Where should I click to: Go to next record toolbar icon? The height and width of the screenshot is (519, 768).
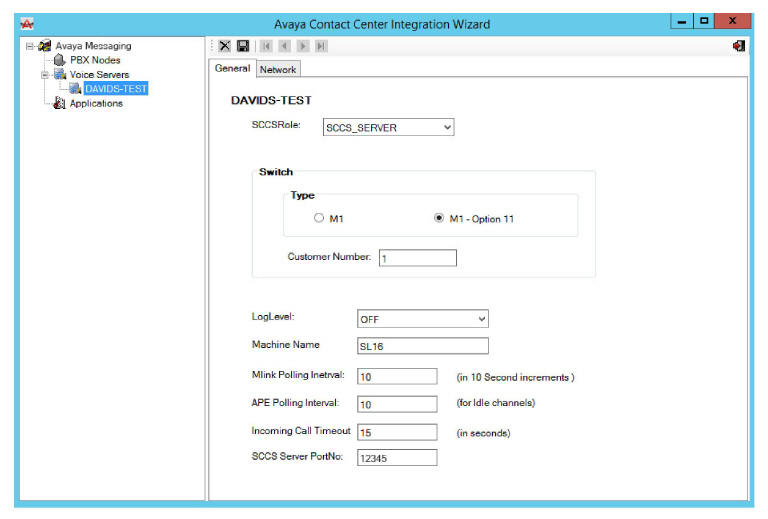coord(303,46)
